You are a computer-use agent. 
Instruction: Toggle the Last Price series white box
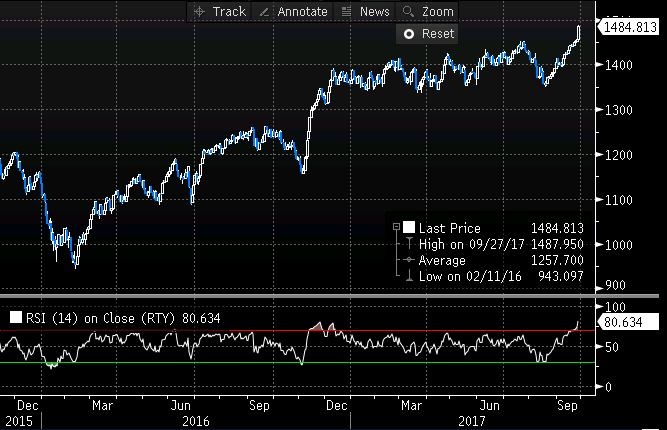pyautogui.click(x=409, y=229)
